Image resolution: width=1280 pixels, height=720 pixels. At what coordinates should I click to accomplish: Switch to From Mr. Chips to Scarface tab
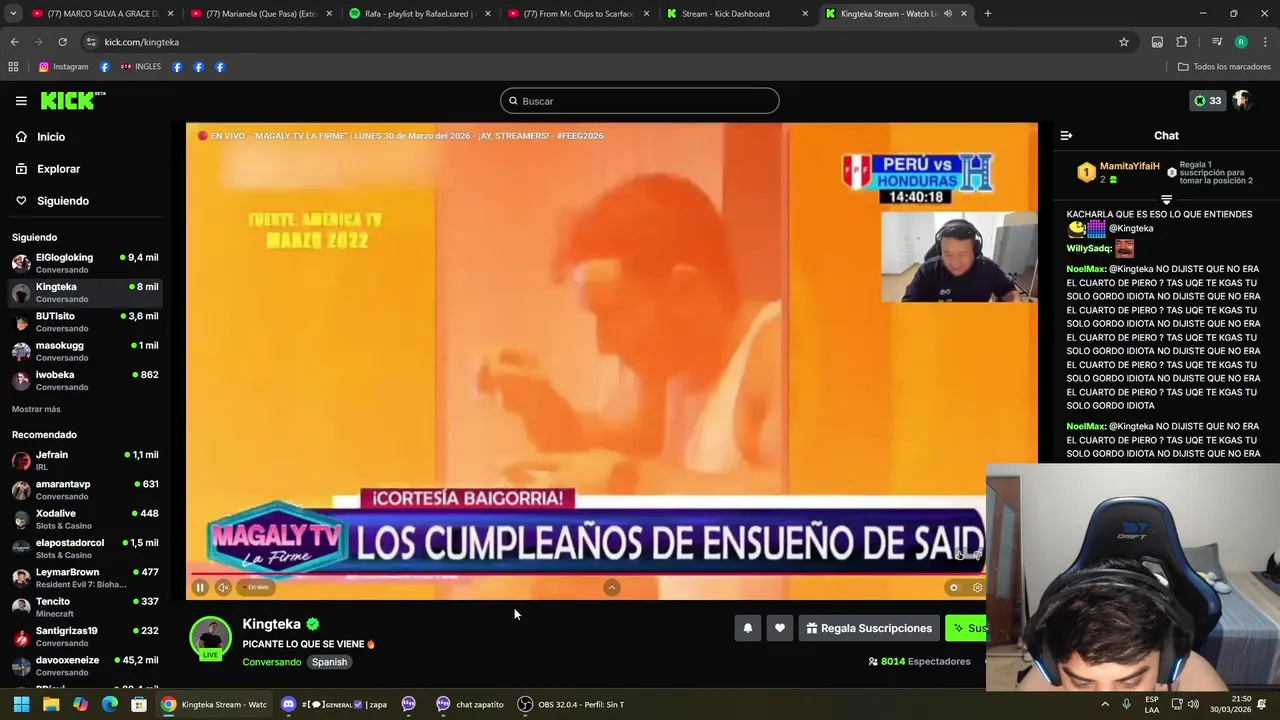pos(578,14)
